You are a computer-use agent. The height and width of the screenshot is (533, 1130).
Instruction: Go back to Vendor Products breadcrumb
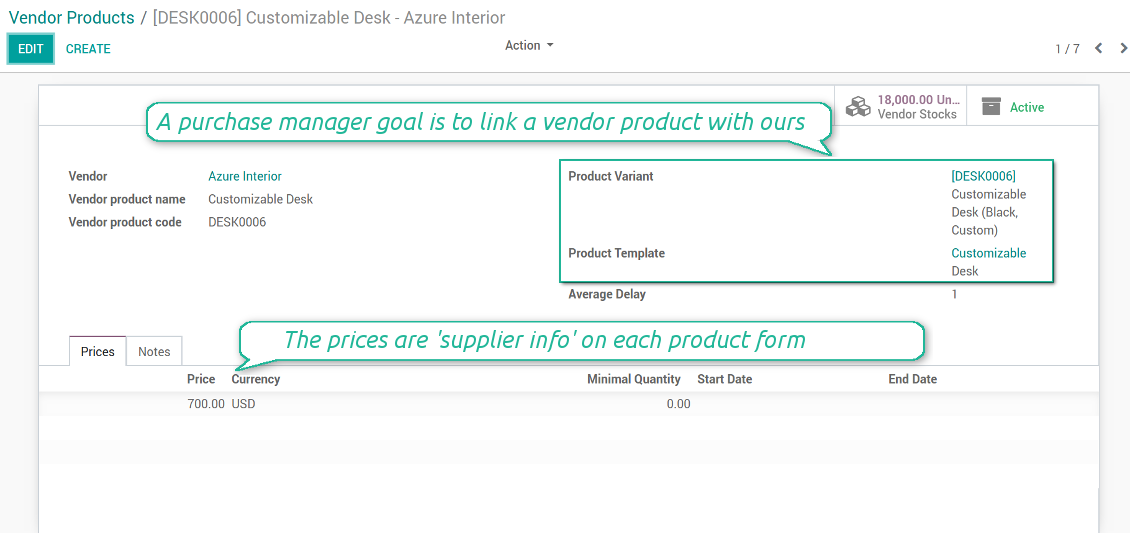point(71,18)
